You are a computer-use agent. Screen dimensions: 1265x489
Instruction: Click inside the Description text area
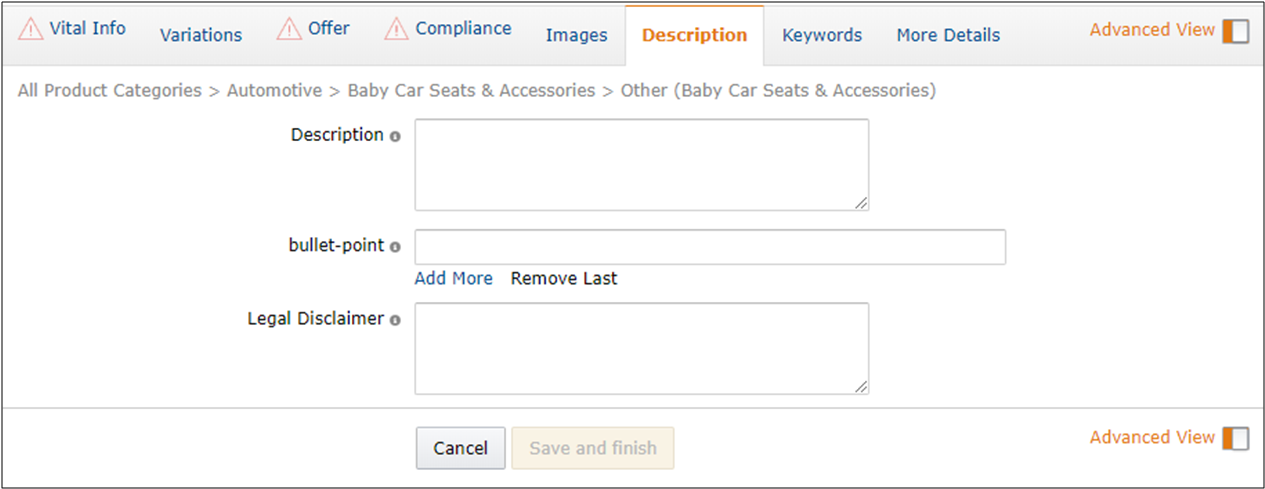[641, 164]
